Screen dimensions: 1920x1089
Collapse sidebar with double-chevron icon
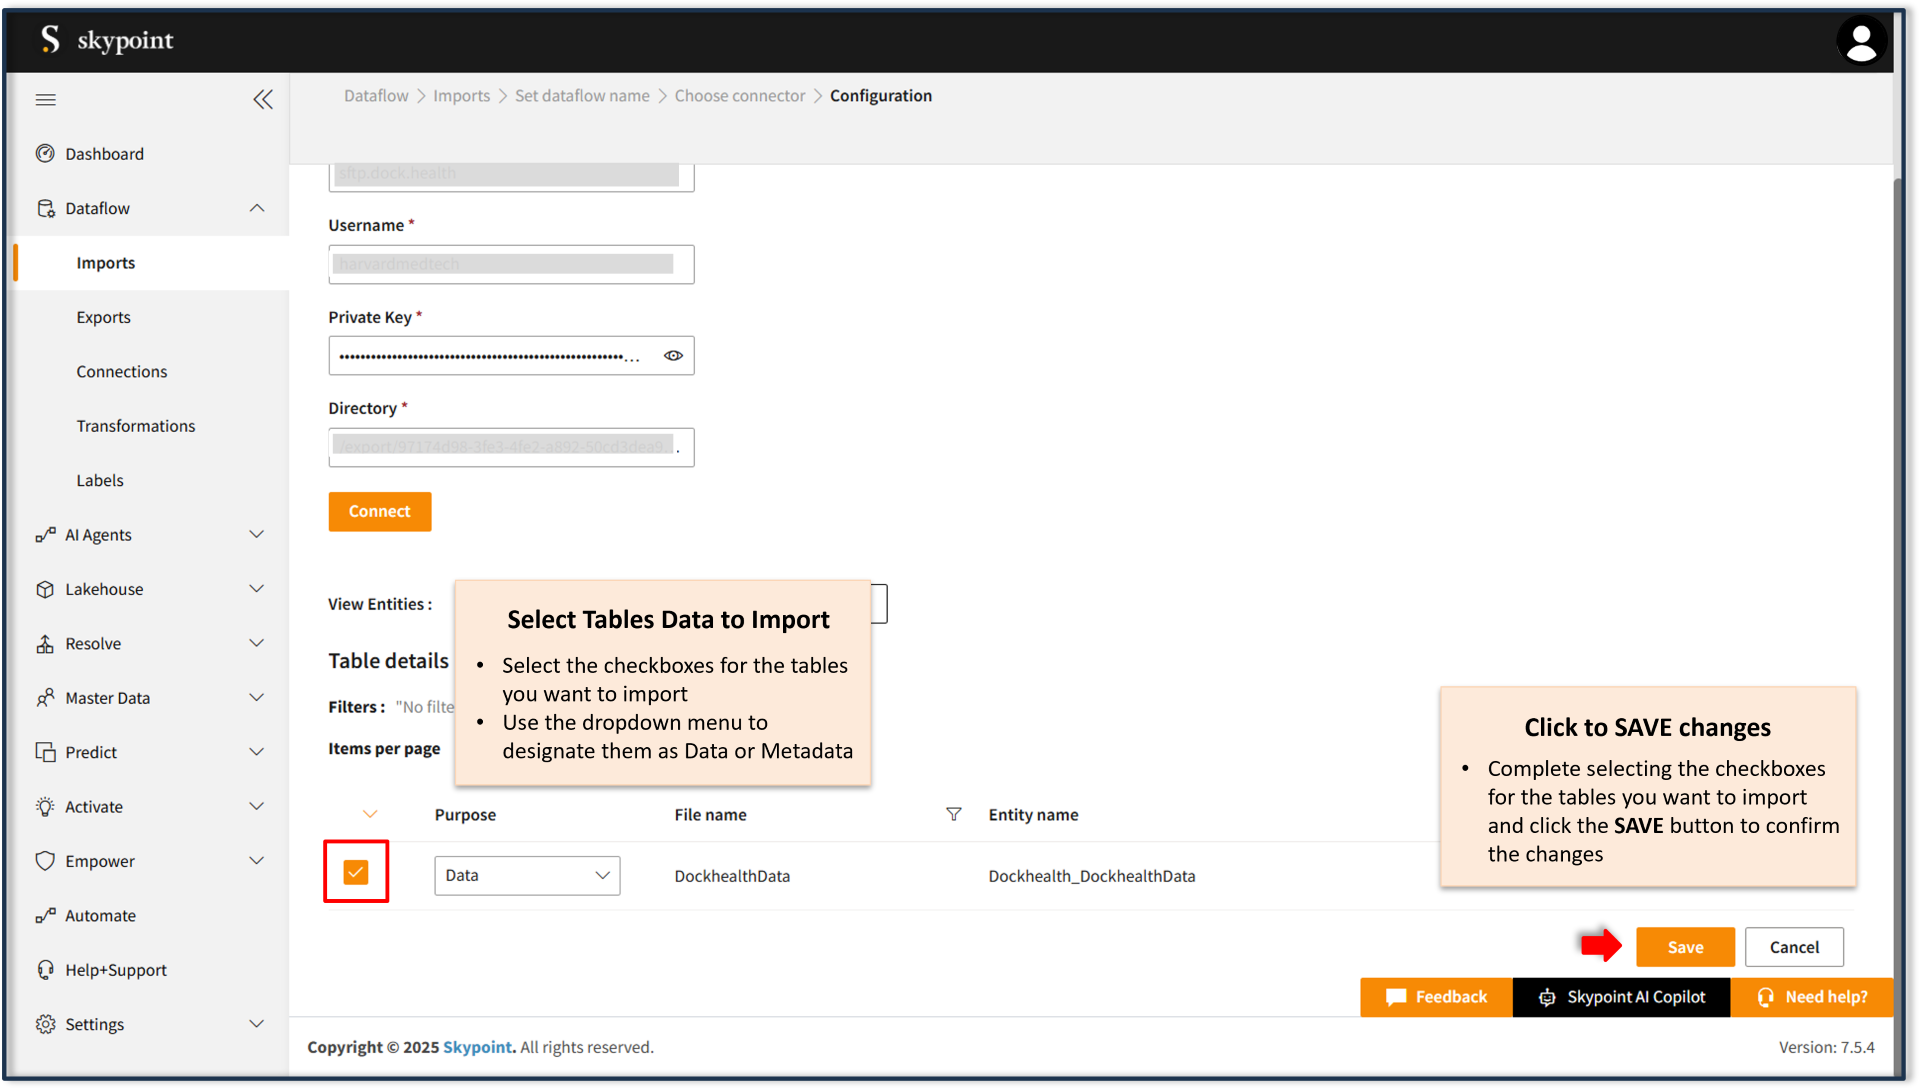click(x=262, y=100)
